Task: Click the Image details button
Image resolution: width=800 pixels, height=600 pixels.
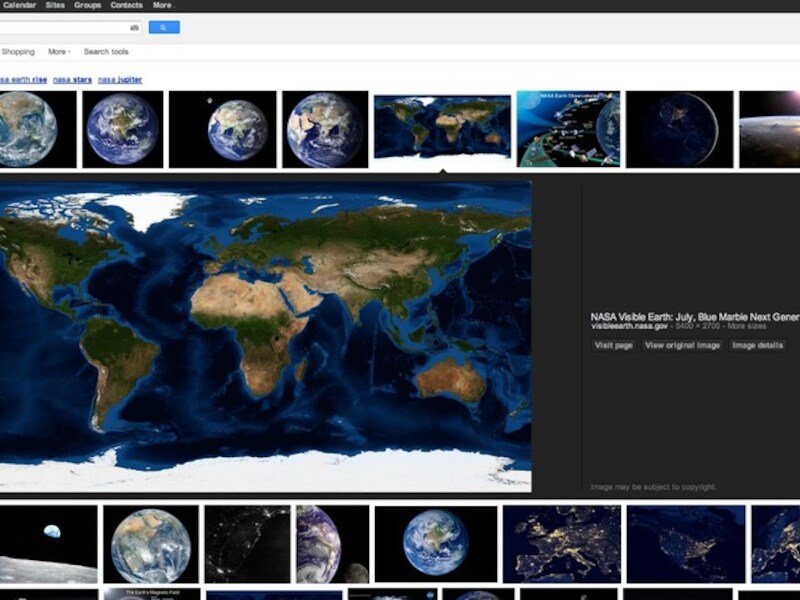Action: click(x=758, y=345)
